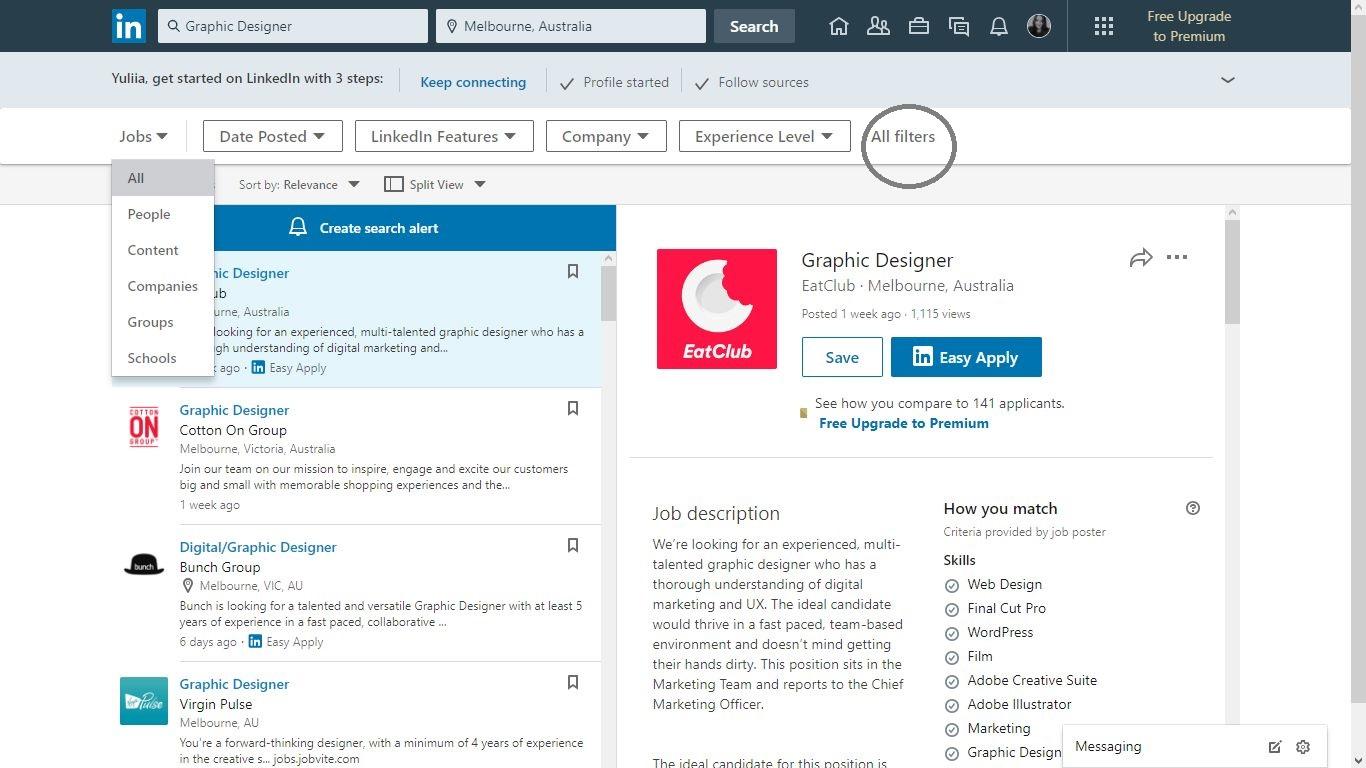Image resolution: width=1366 pixels, height=768 pixels.
Task: Open the LinkedIn Features filter dropdown
Action: 444,136
